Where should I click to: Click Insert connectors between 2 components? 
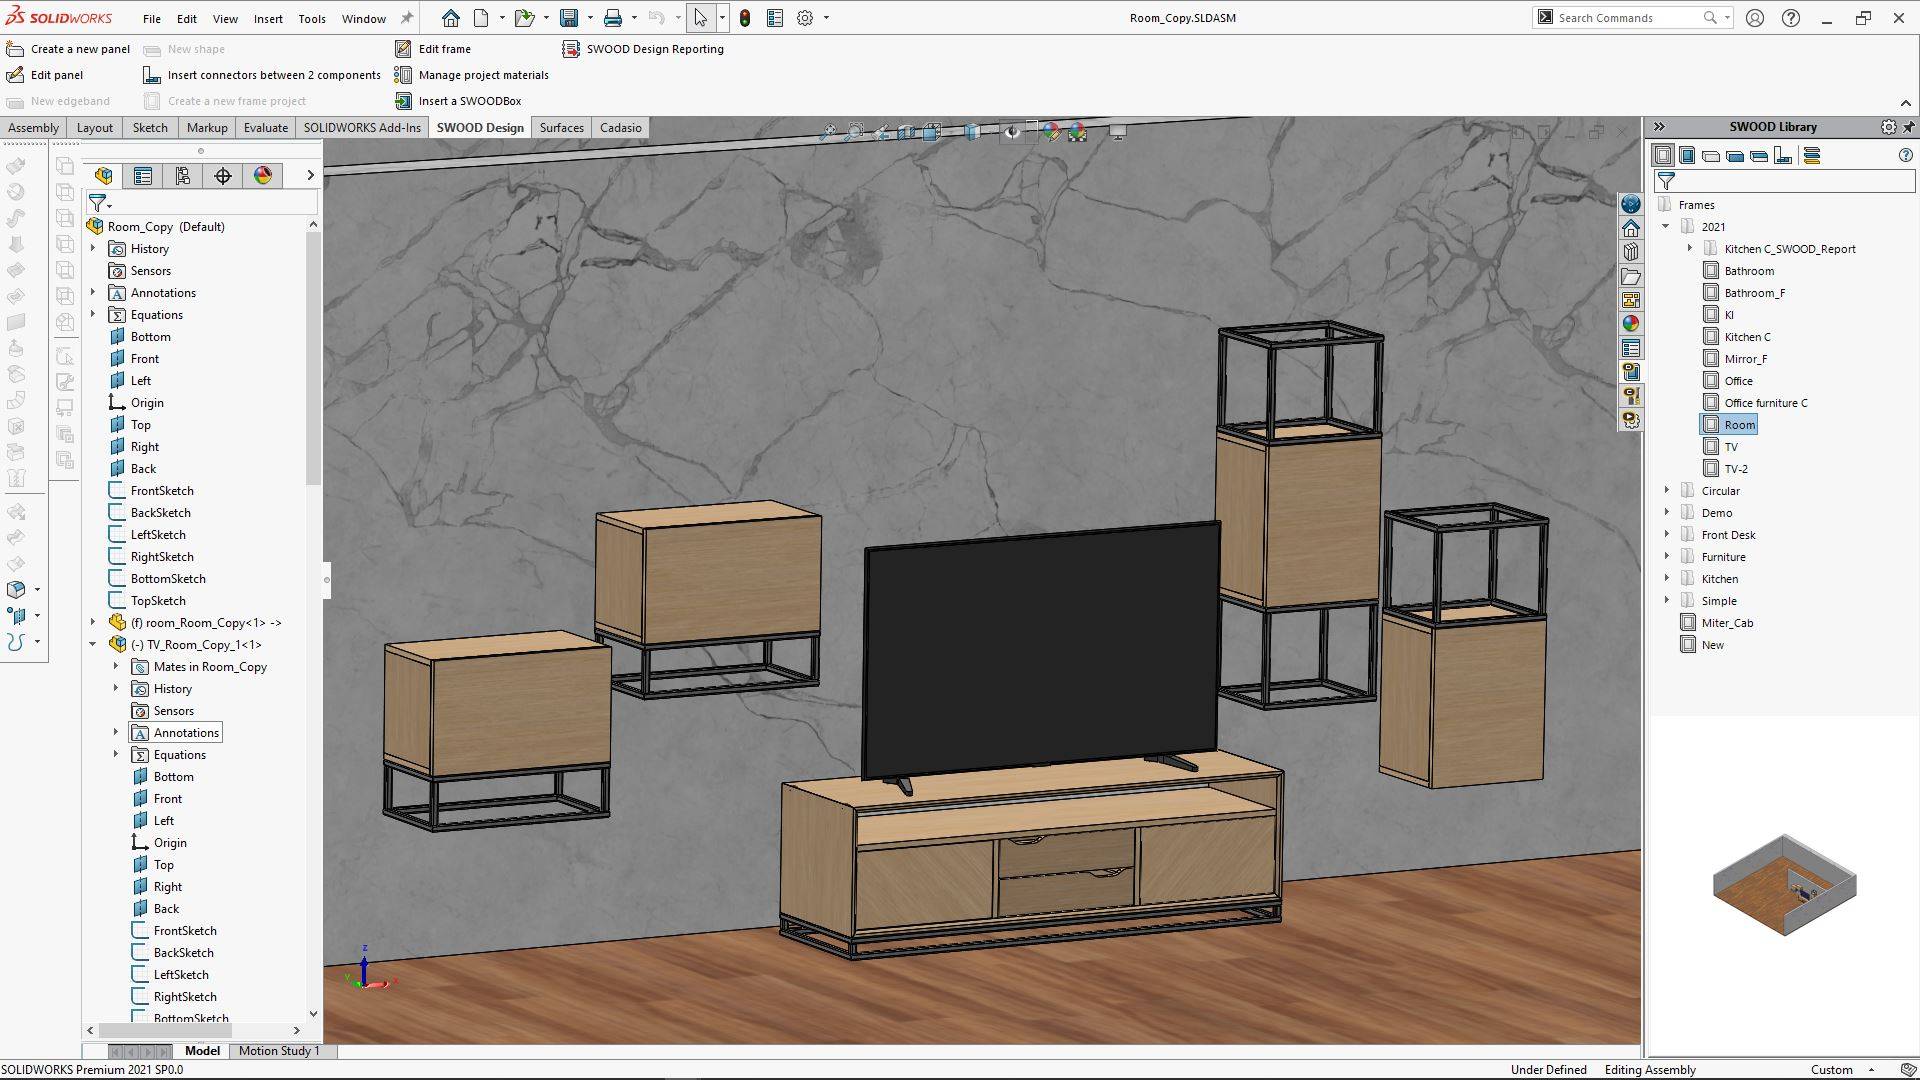pyautogui.click(x=262, y=75)
